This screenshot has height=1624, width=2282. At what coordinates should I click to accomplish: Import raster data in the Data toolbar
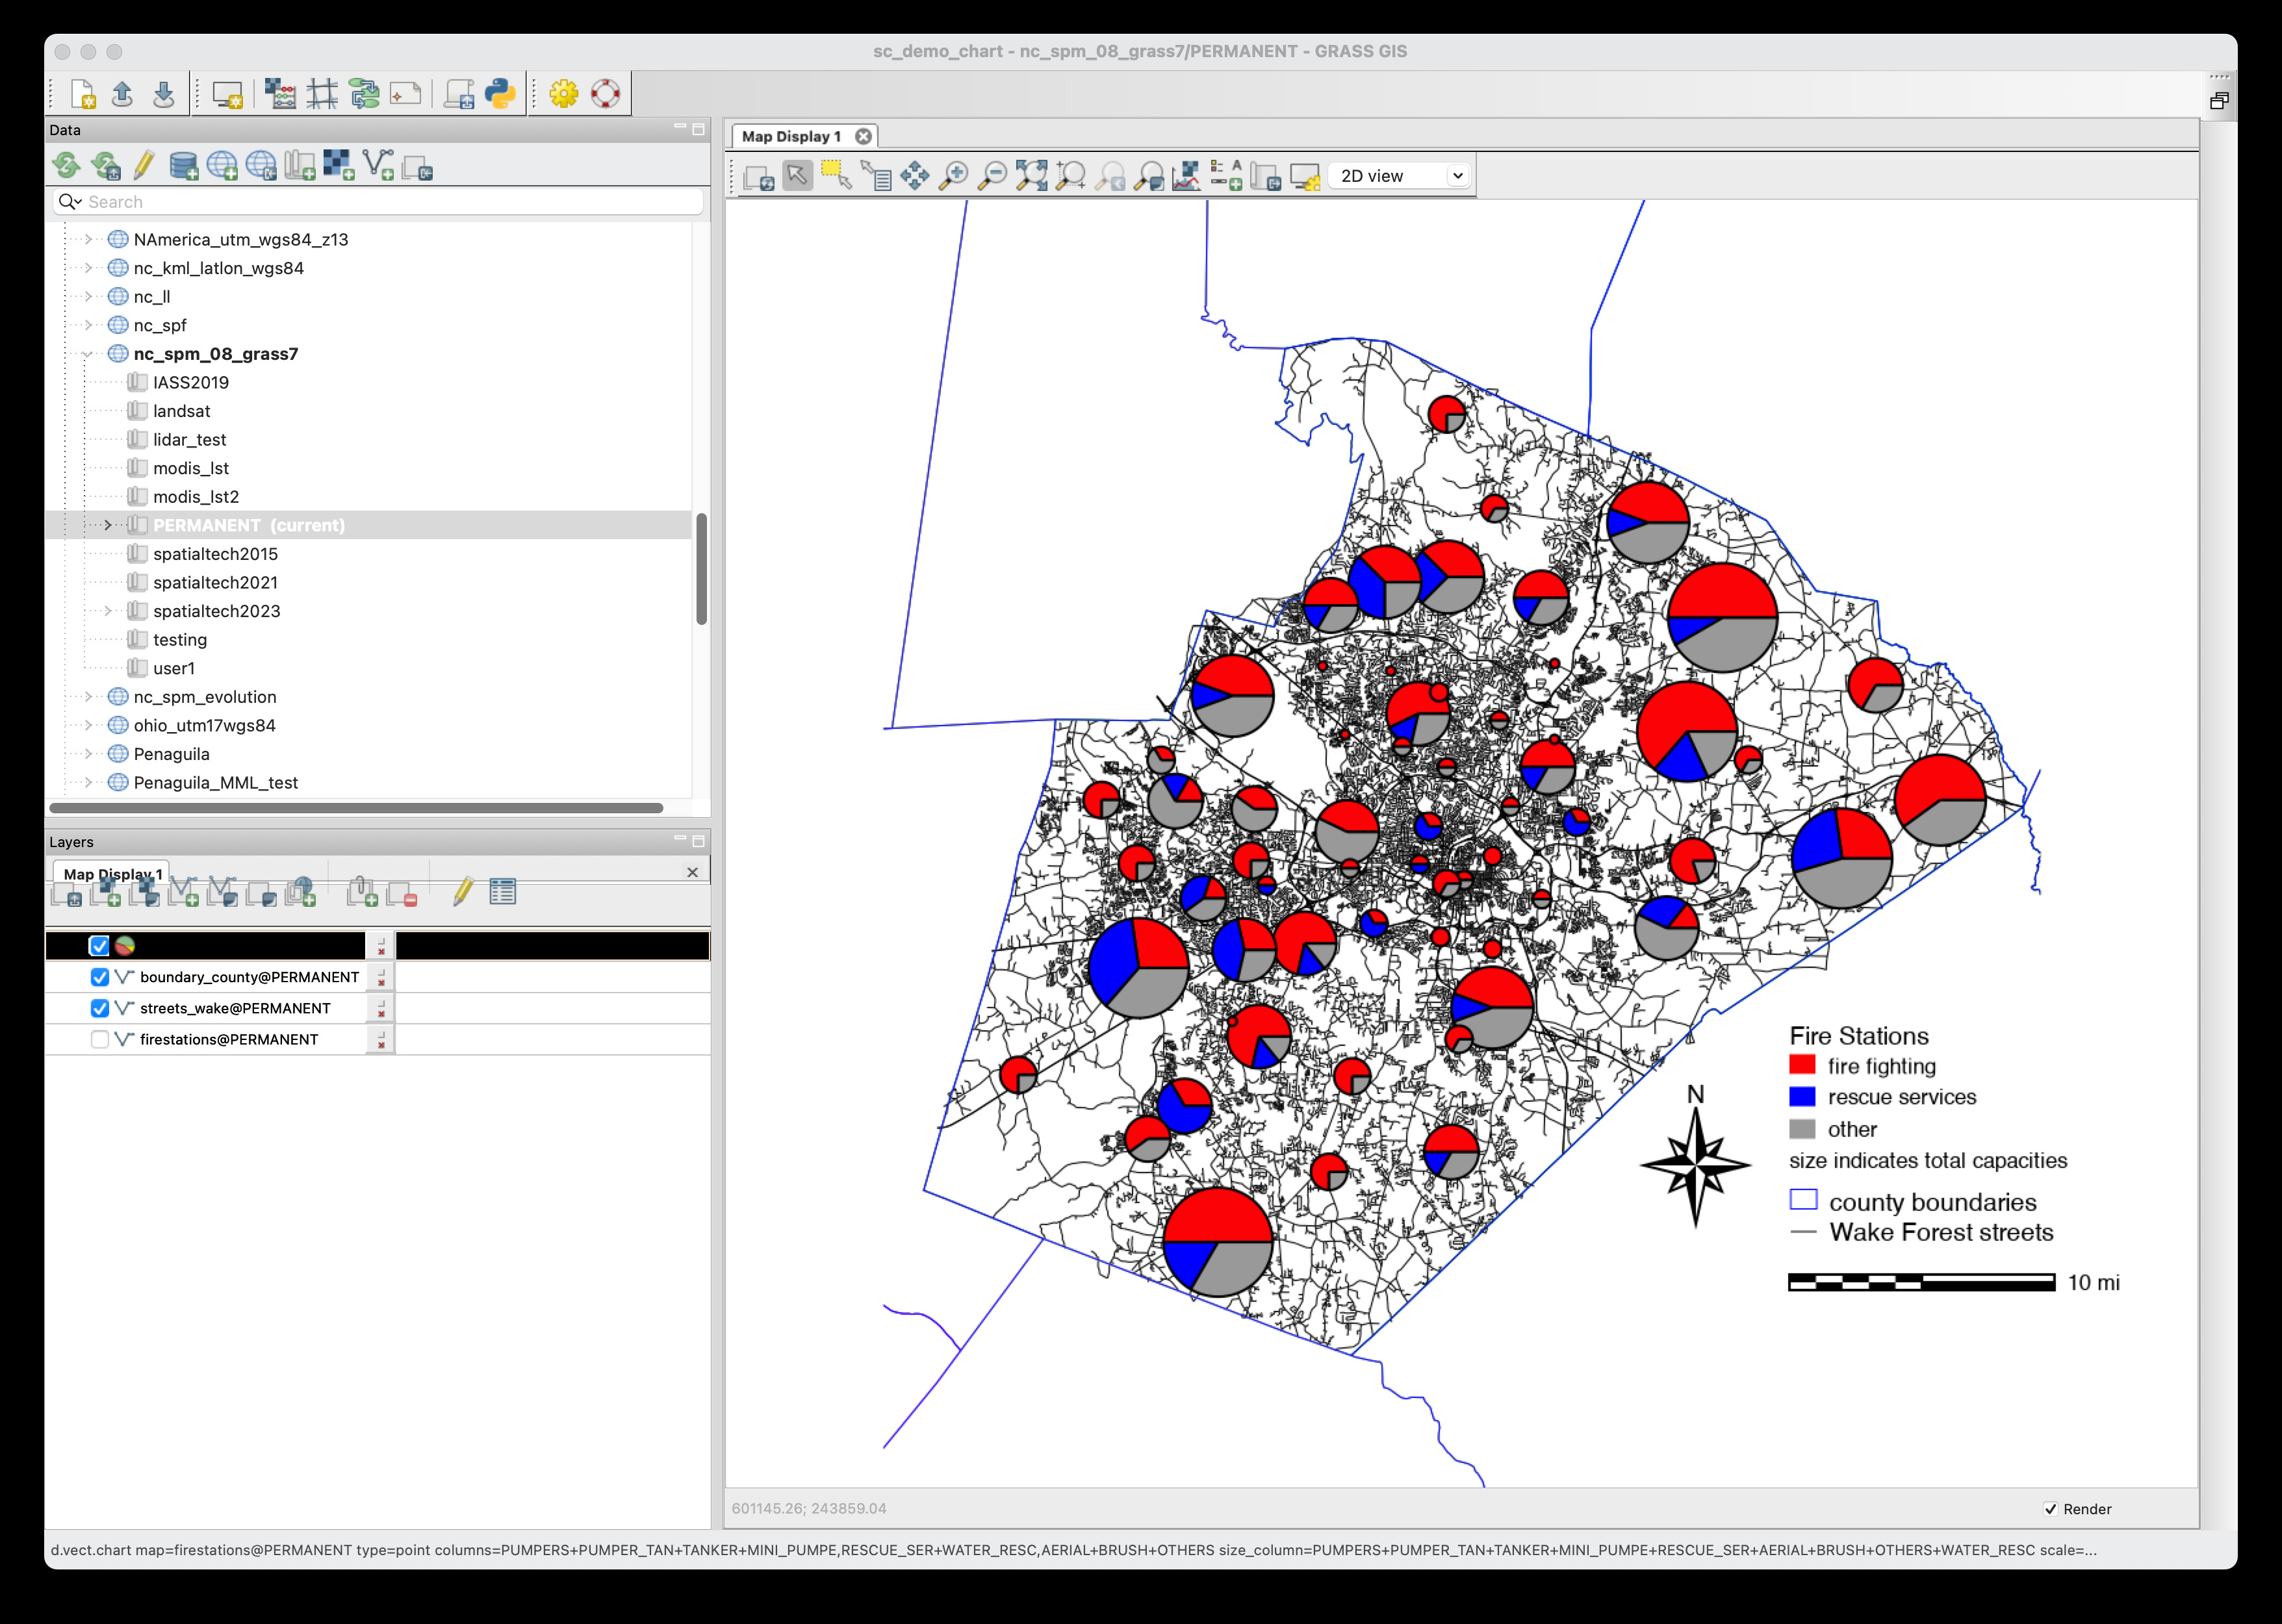click(x=339, y=165)
